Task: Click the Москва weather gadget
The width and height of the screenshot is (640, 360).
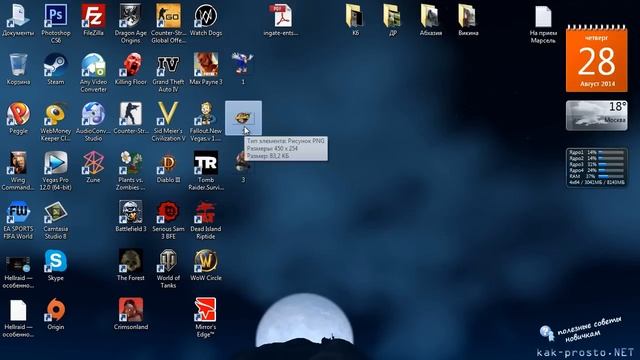Action: pyautogui.click(x=597, y=116)
